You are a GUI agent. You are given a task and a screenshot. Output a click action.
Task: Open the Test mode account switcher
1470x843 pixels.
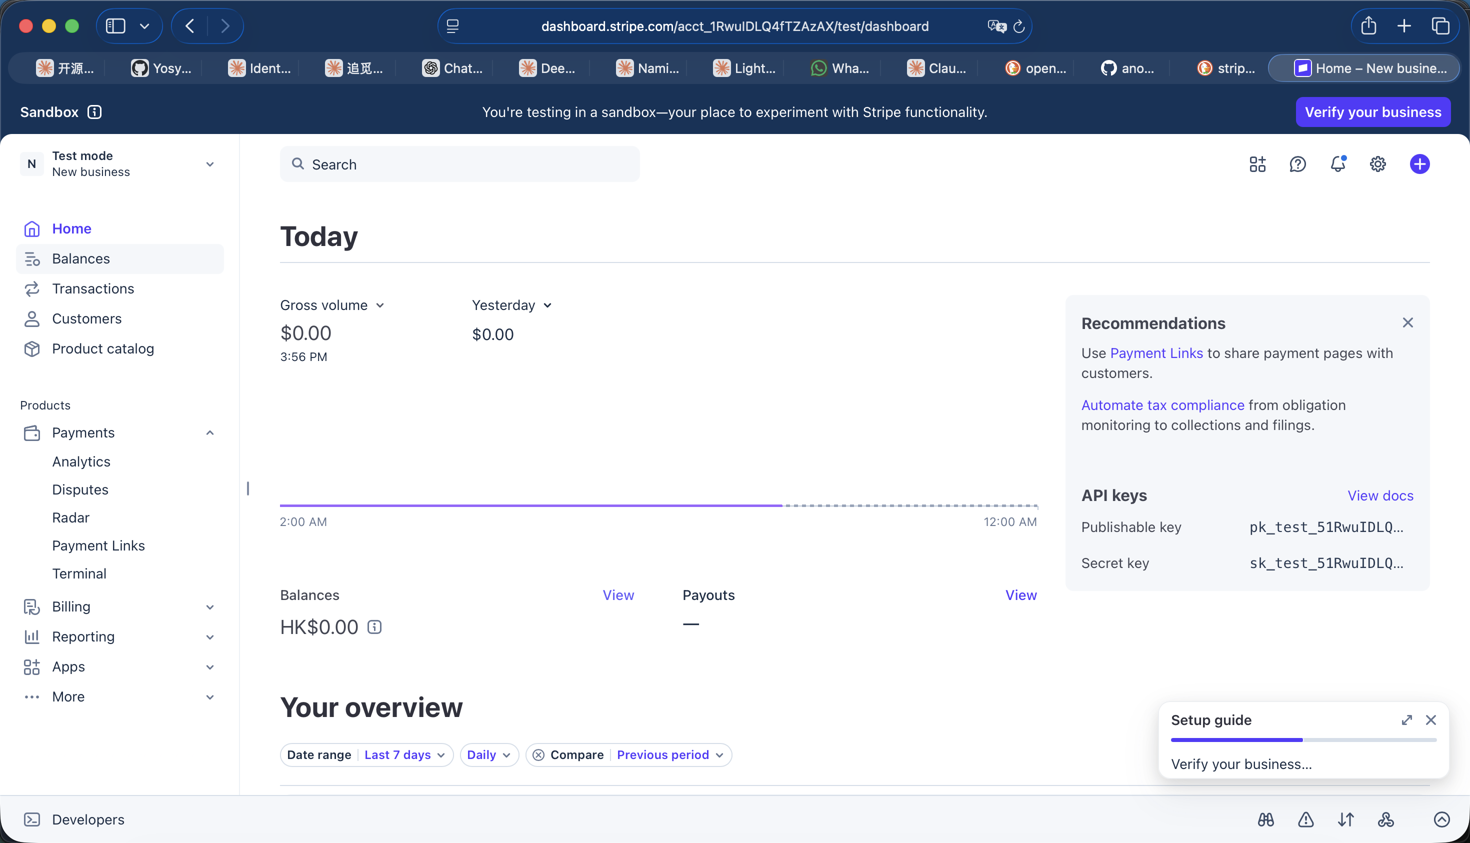pos(119,164)
